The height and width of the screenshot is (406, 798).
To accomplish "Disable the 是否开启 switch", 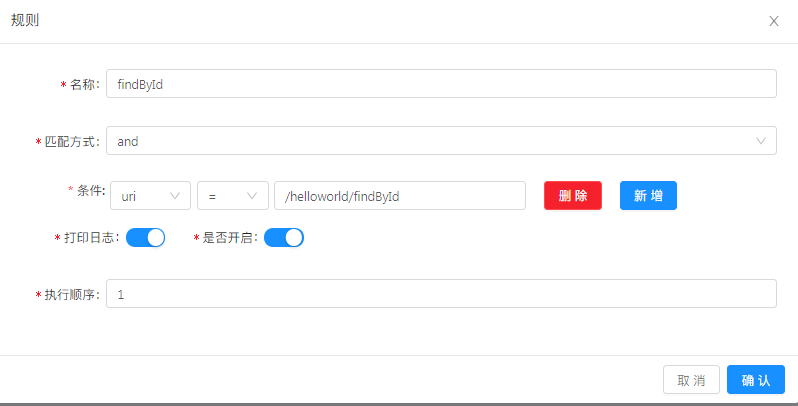I will (x=284, y=238).
